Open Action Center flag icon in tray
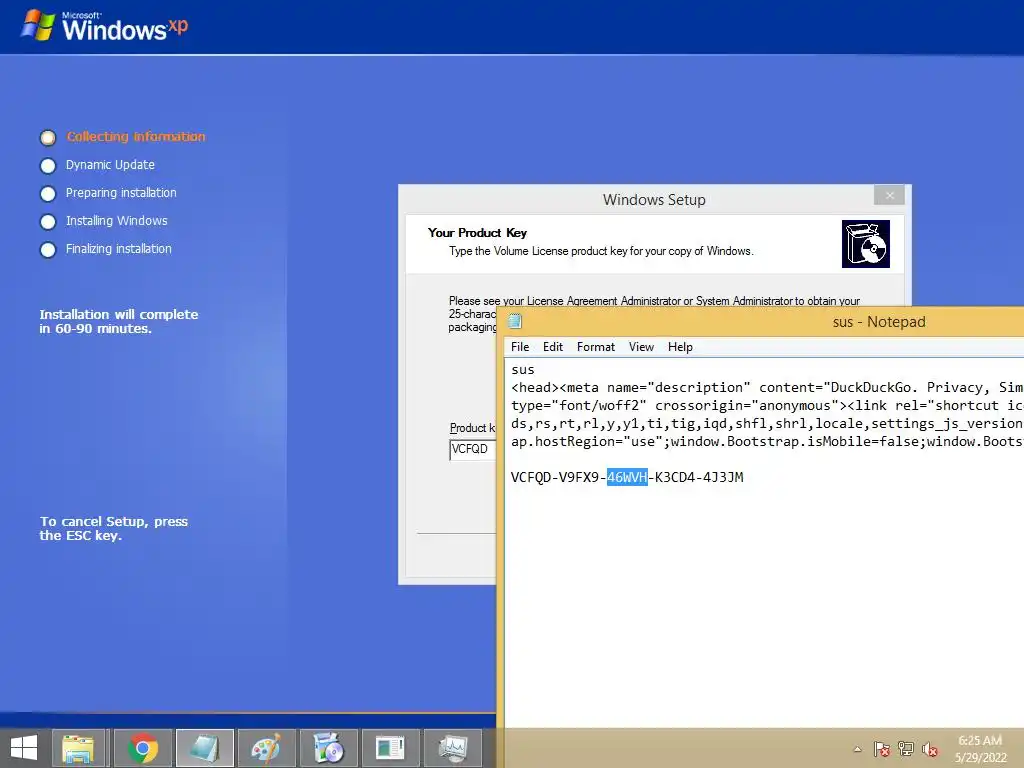The image size is (1024, 768). tap(882, 749)
